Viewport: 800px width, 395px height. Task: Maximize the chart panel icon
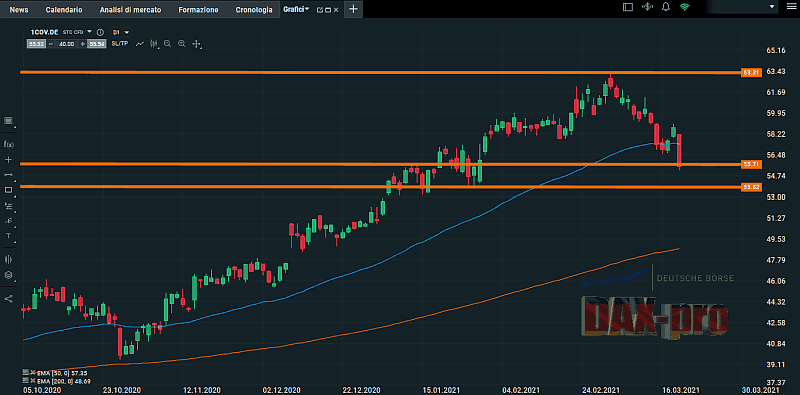[x=328, y=10]
